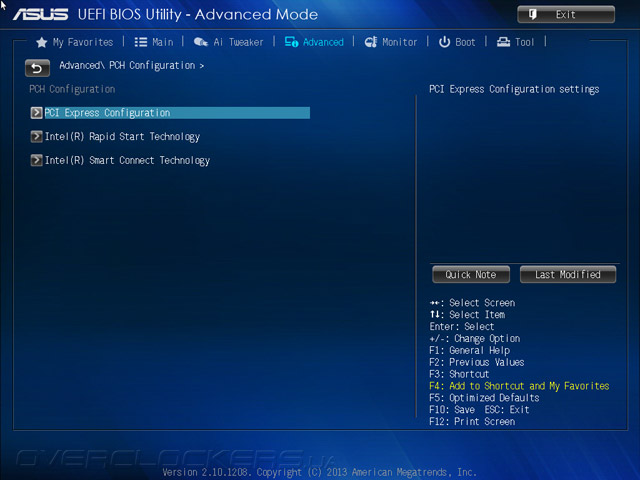This screenshot has width=640, height=480.
Task: Click 'F4: Add to Shortcut and My Favorites'
Action: (x=519, y=386)
